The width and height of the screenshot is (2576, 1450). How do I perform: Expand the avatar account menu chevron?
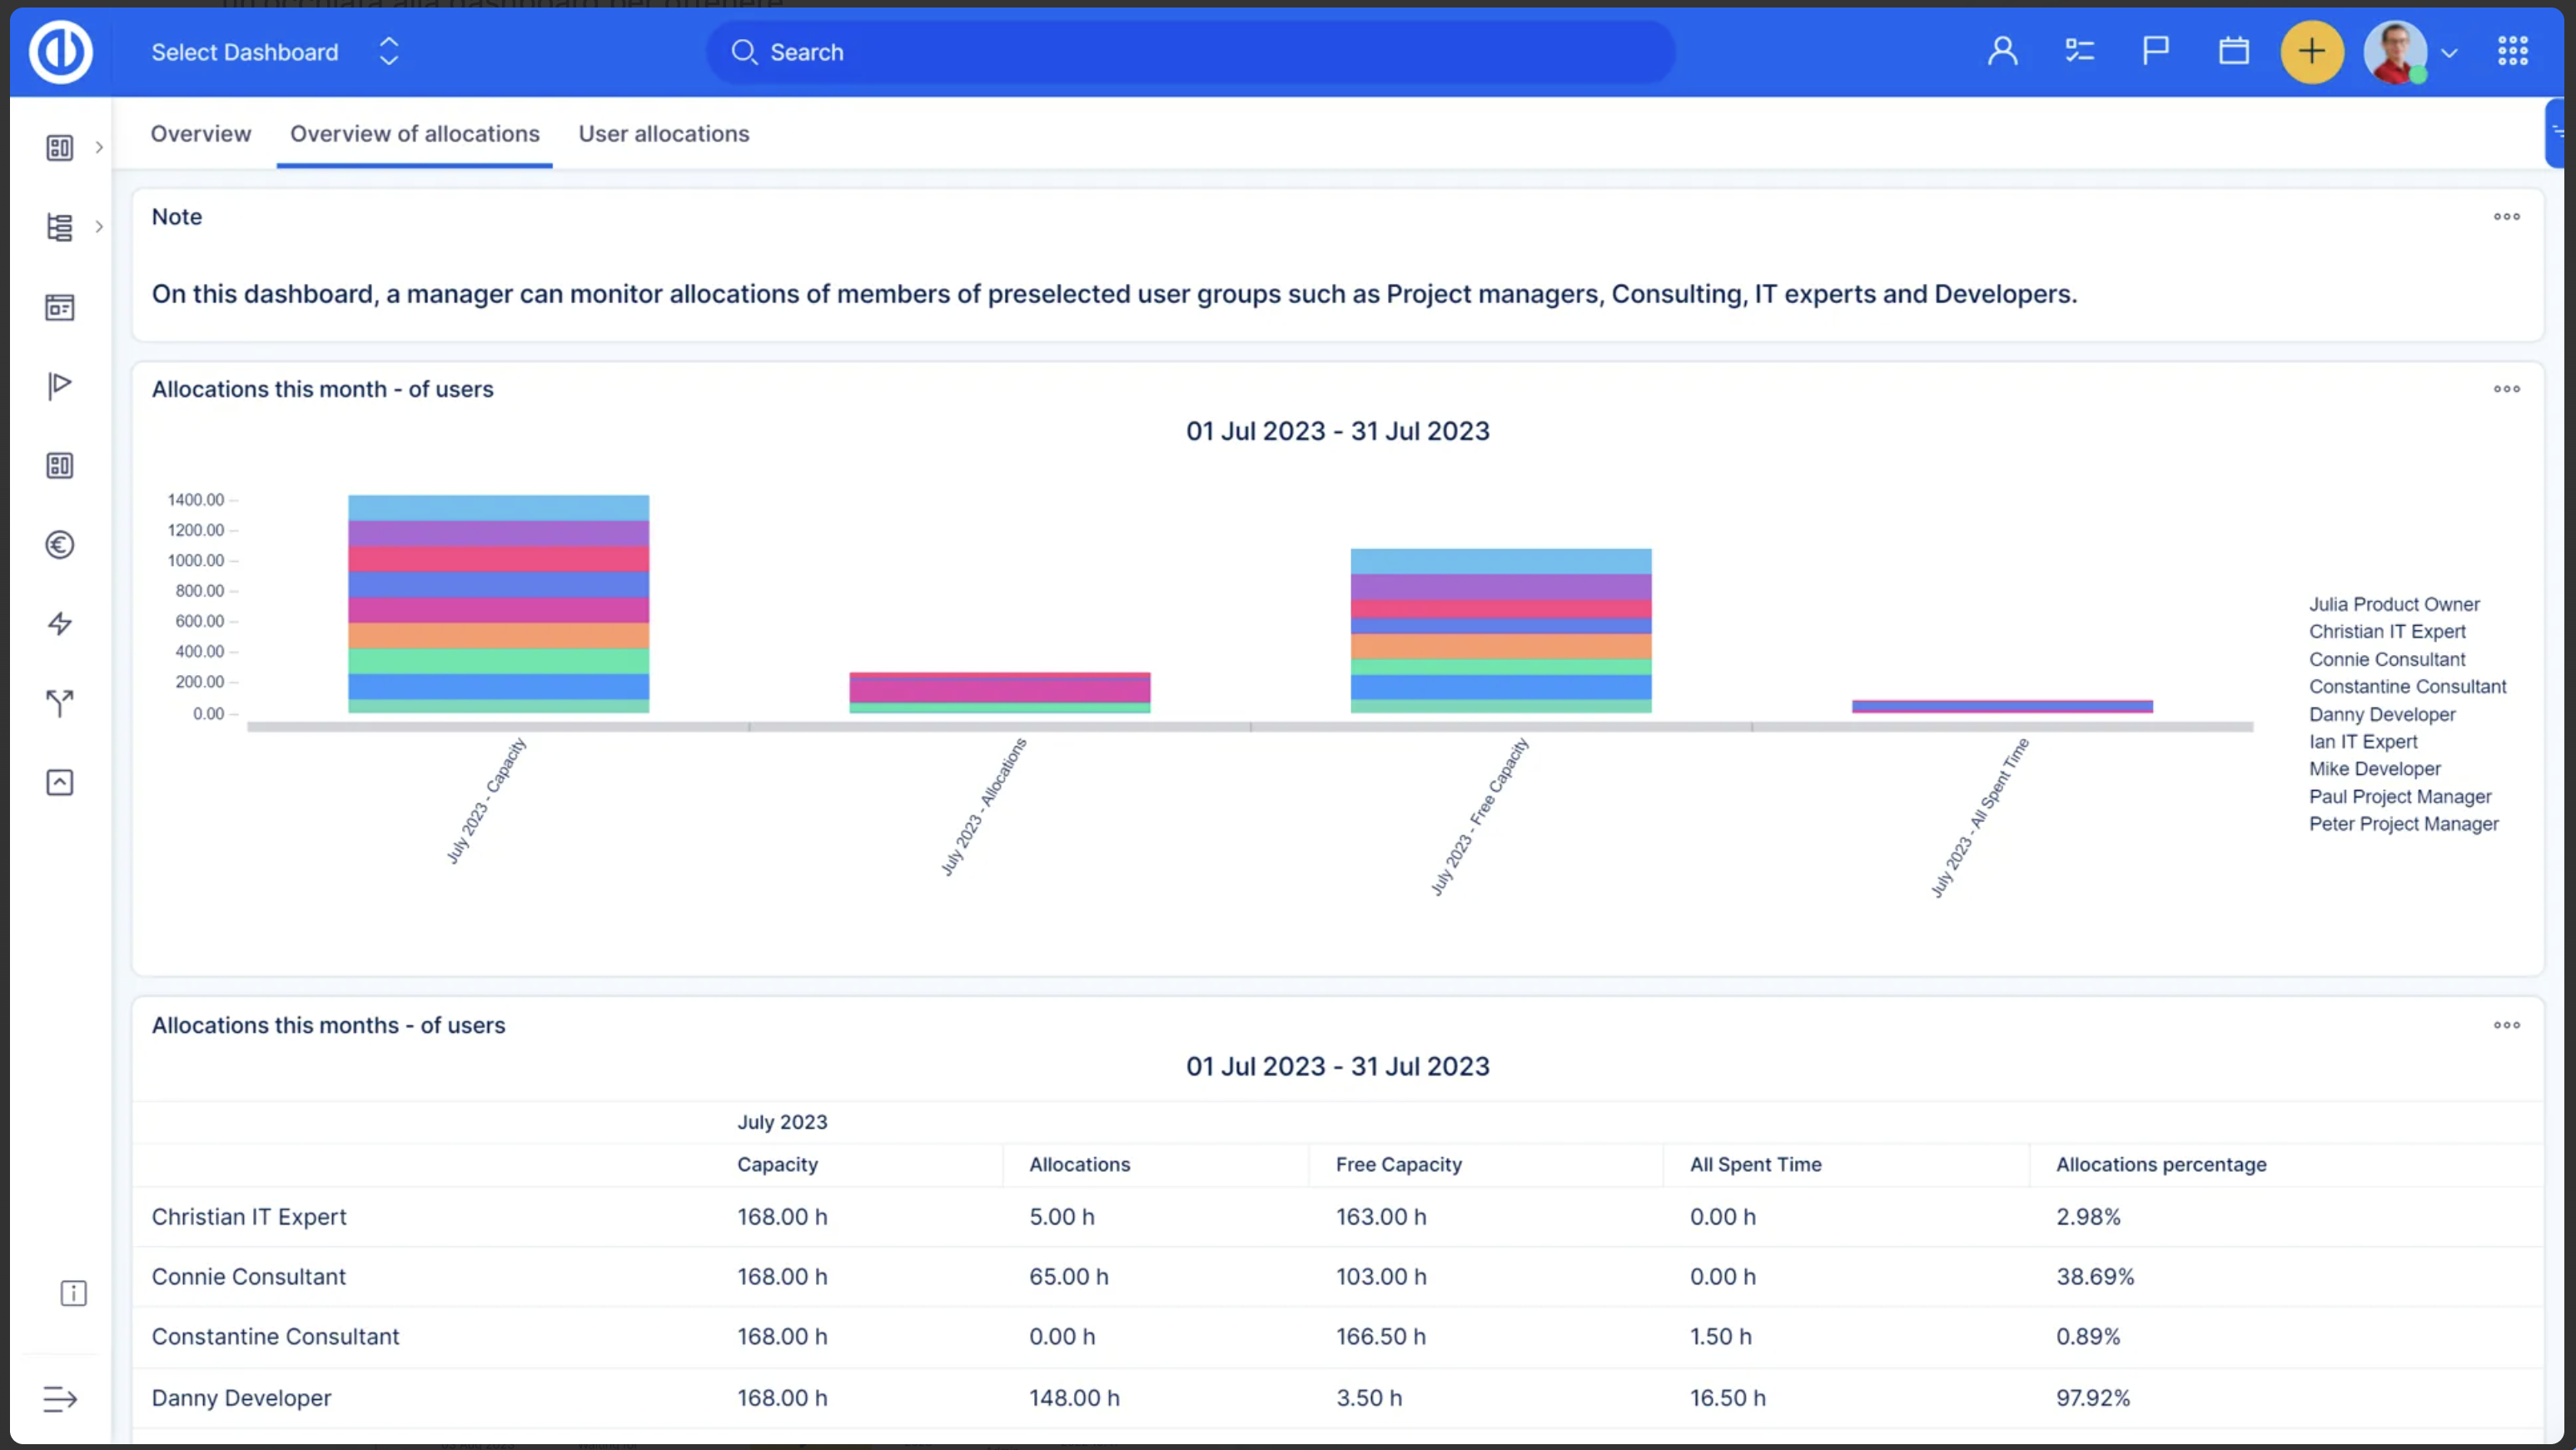point(2449,53)
